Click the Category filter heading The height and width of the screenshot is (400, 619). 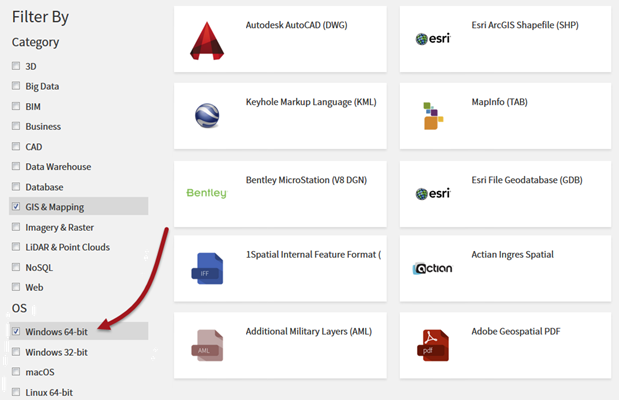(36, 42)
